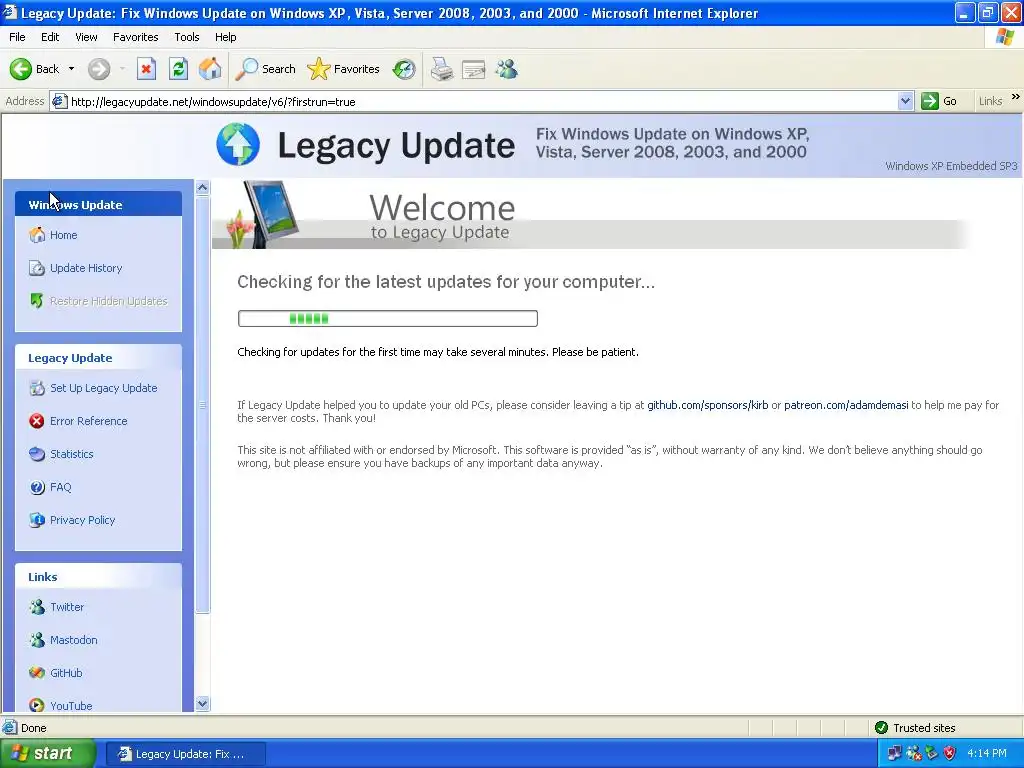
Task: Open the Privacy Policy link
Action: pyautogui.click(x=82, y=520)
